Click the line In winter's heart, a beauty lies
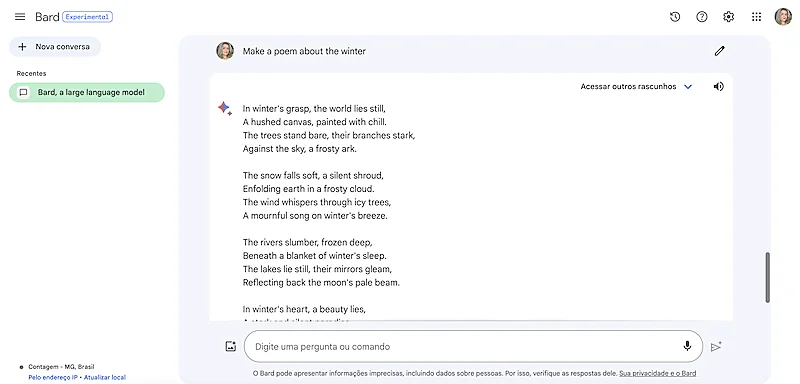800x384 pixels. tap(304, 309)
